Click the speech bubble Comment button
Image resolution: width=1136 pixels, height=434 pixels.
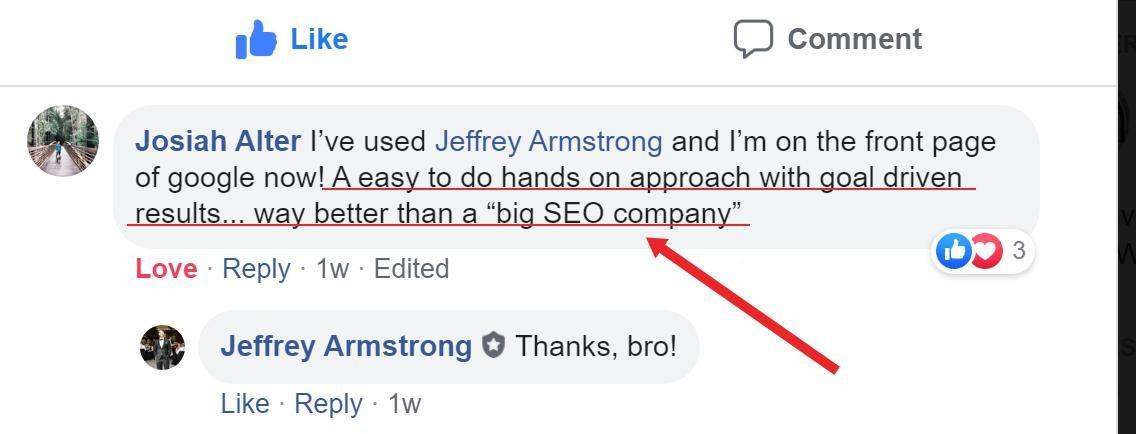828,40
